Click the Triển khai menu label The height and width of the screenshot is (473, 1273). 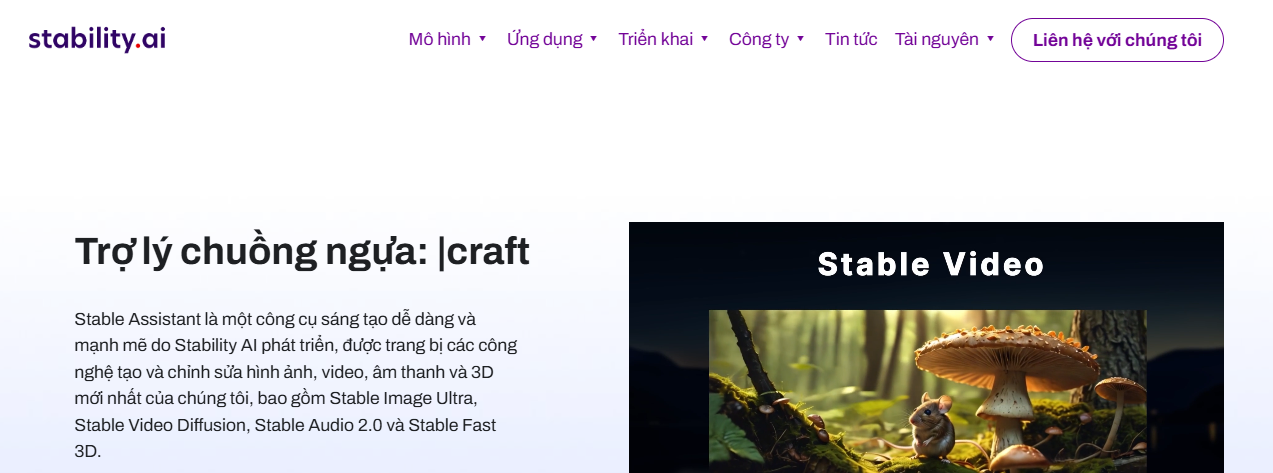click(x=655, y=39)
